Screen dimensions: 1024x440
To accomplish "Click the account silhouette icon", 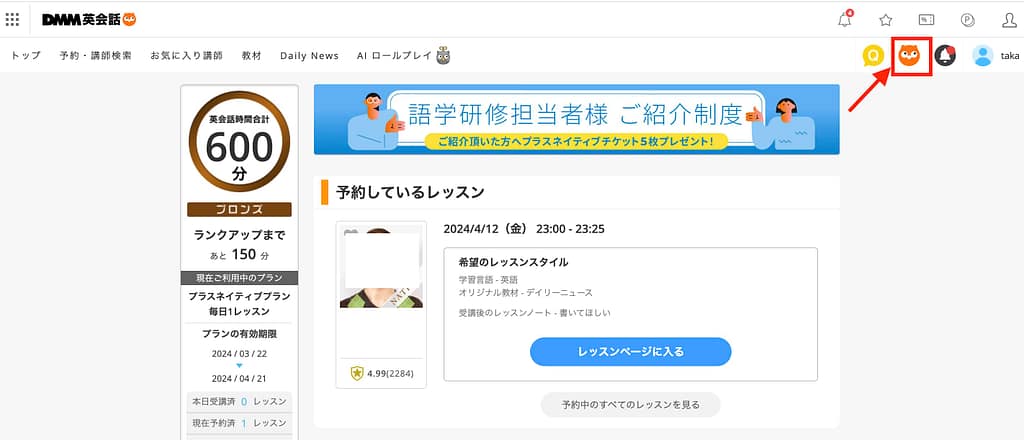I will tap(1008, 19).
